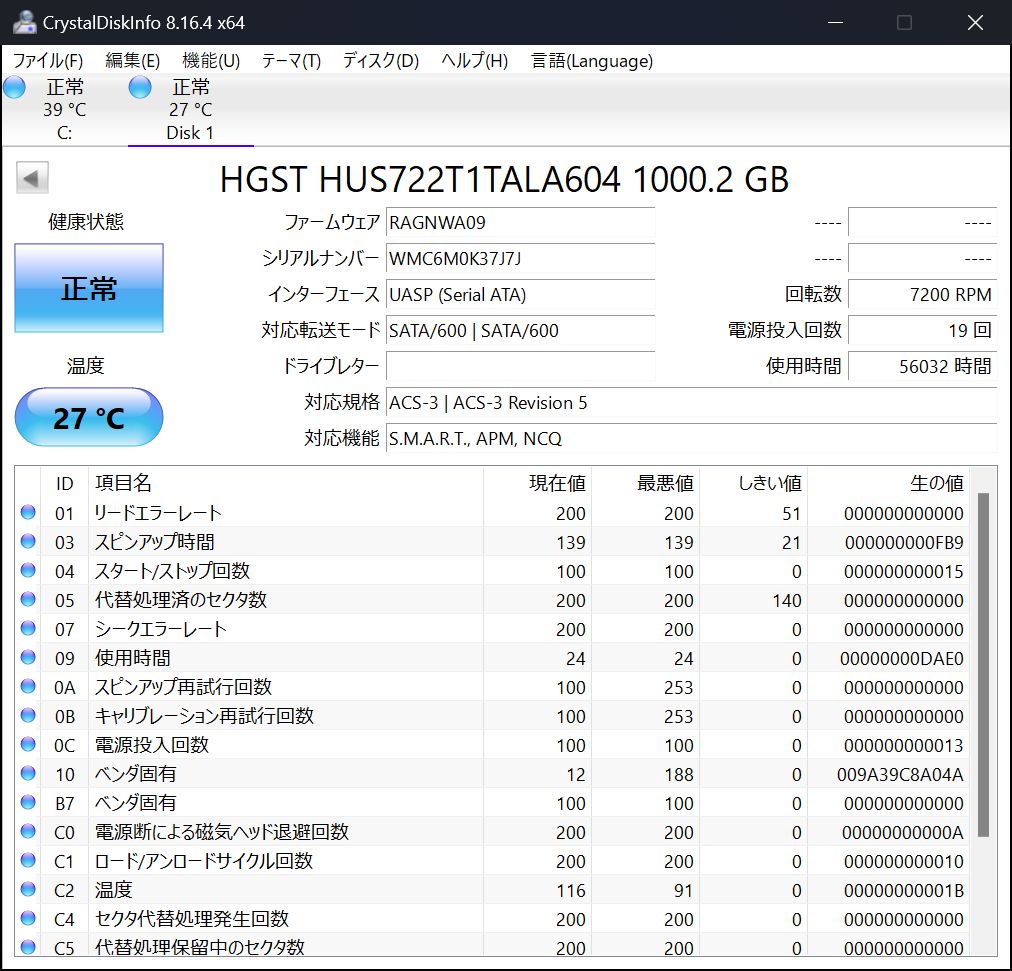Open the 機能(U) menu

[x=211, y=61]
